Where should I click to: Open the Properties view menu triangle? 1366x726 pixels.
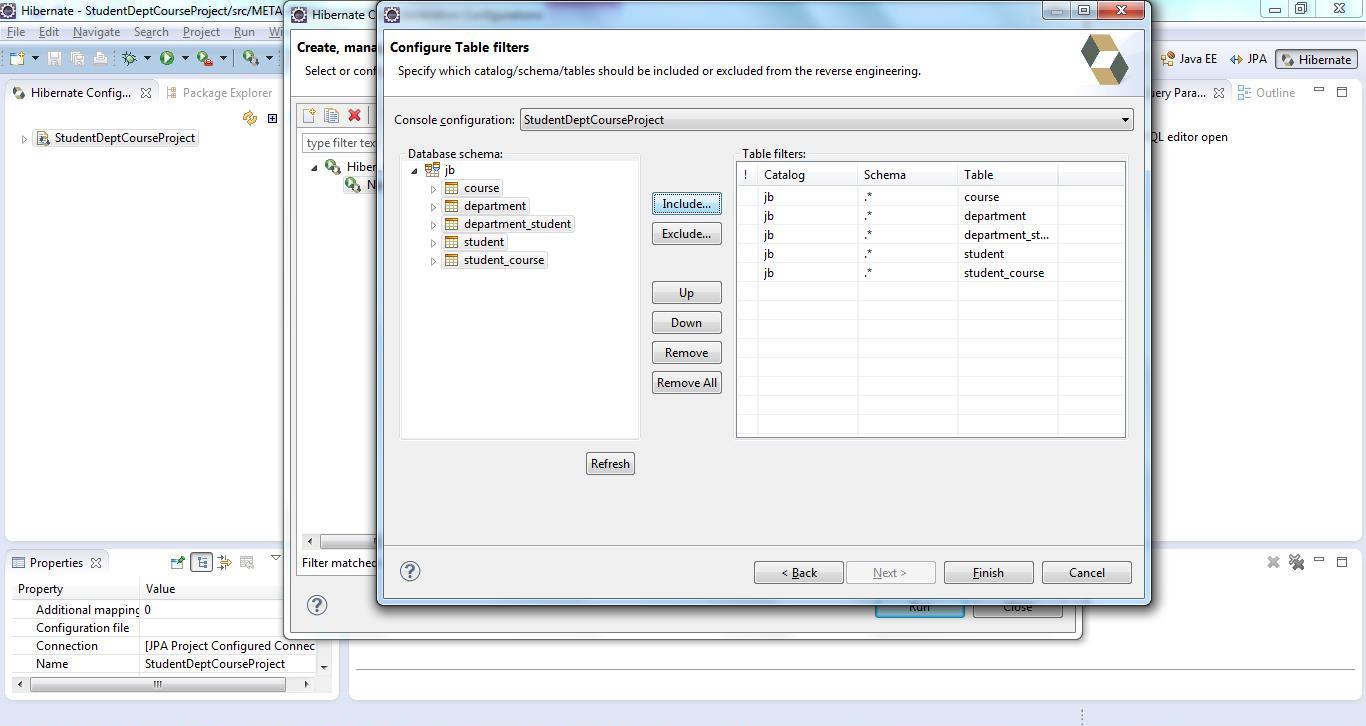(275, 558)
